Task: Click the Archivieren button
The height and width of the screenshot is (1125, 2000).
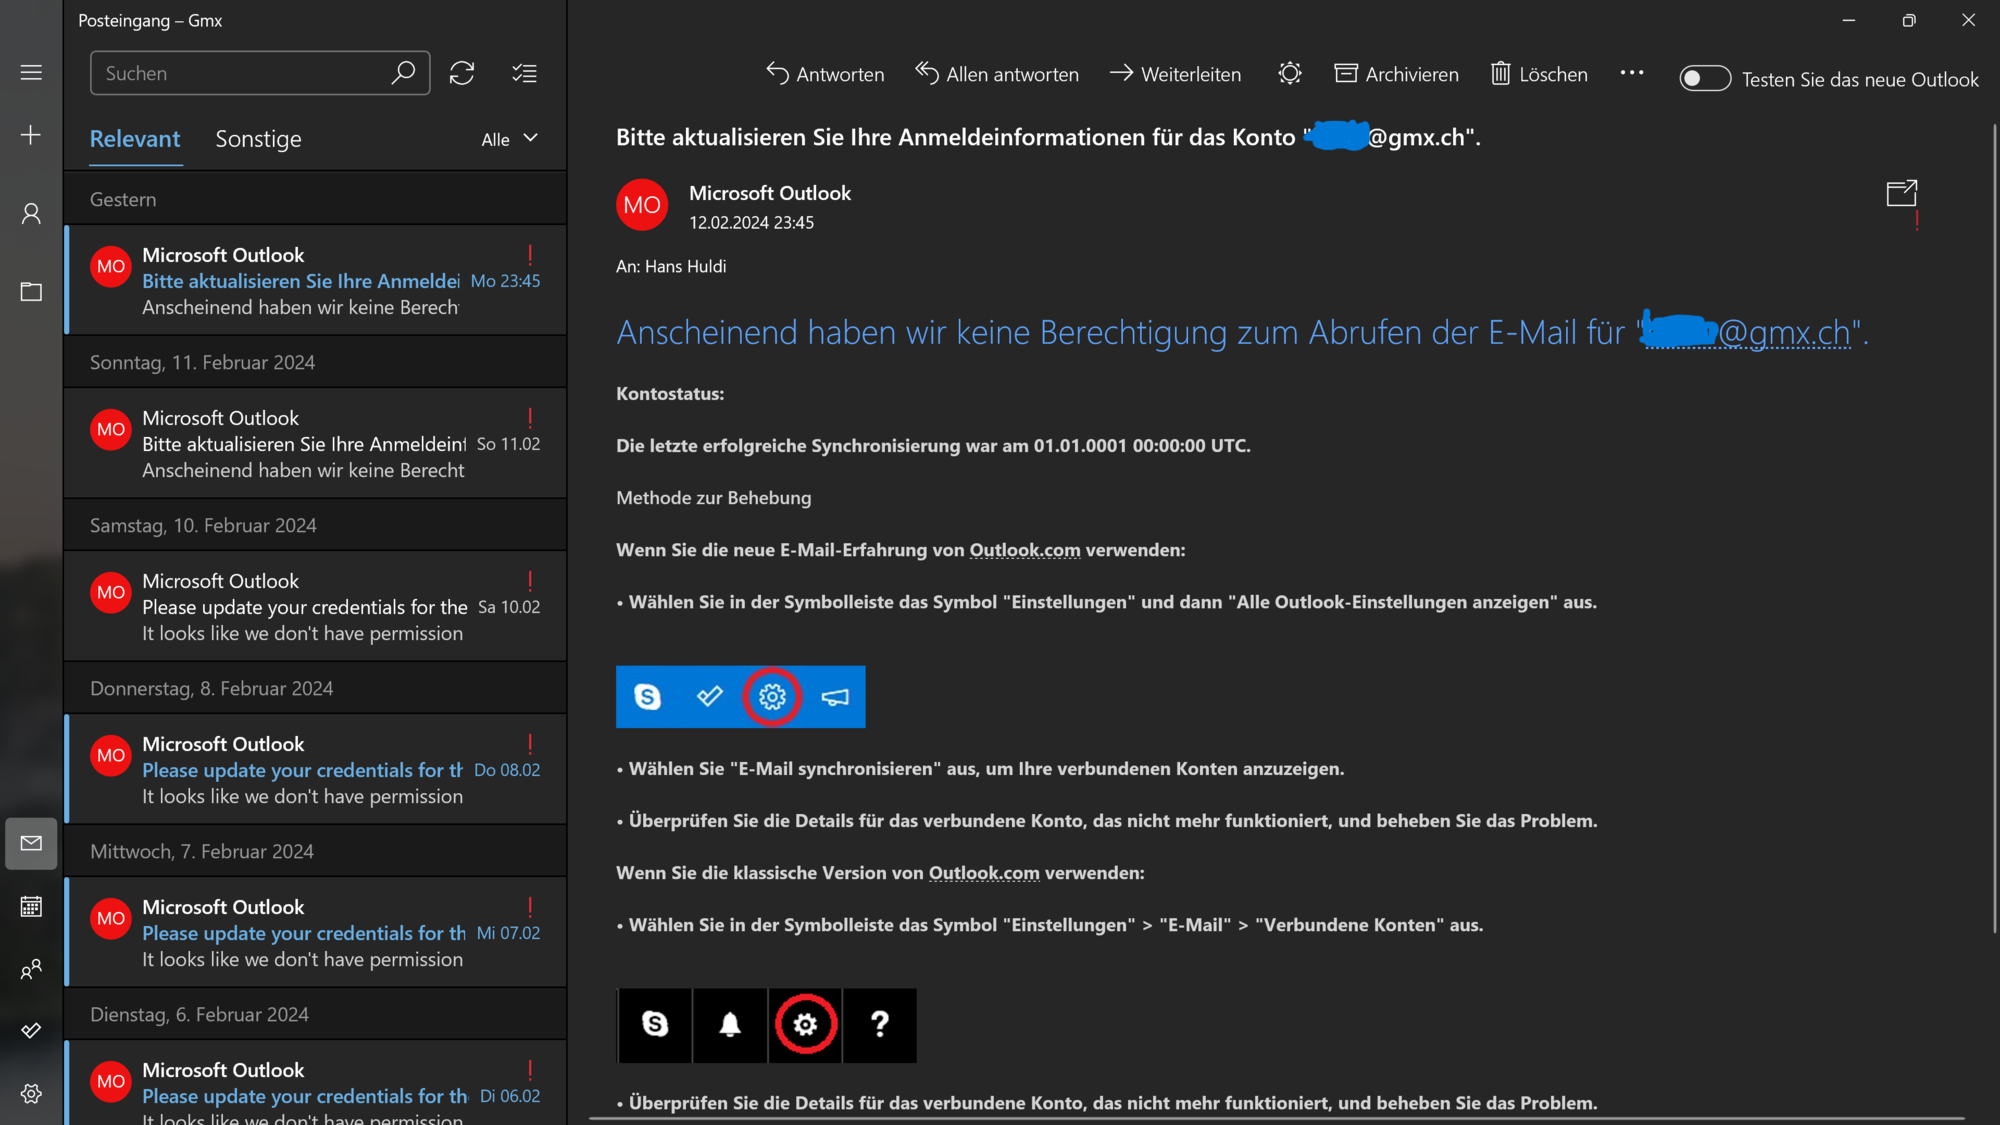Action: 1396,74
